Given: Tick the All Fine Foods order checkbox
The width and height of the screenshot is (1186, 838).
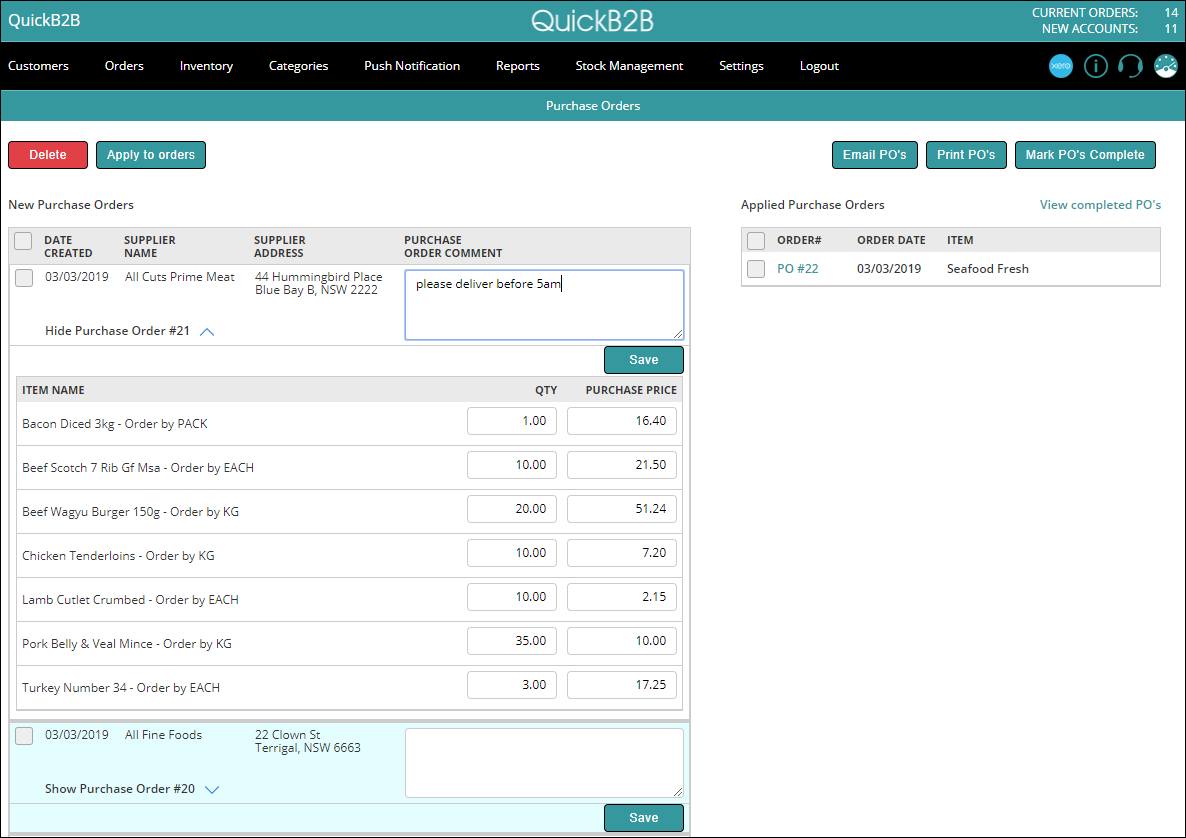Looking at the screenshot, I should (x=24, y=735).
